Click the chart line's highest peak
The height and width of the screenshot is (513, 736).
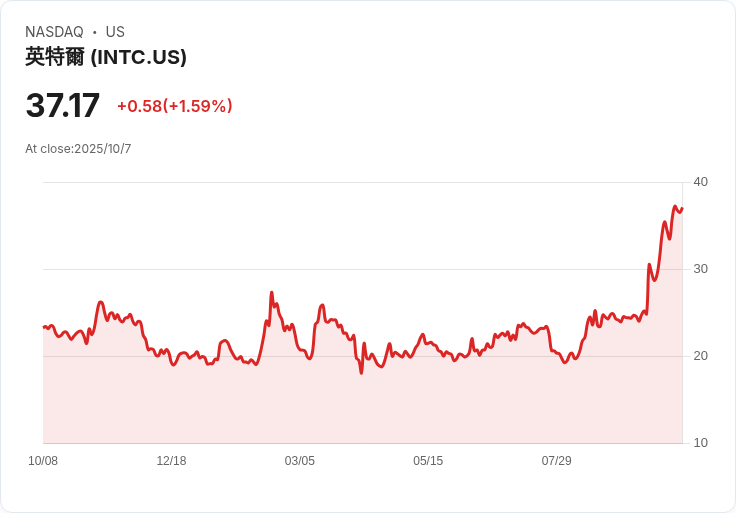(x=676, y=207)
